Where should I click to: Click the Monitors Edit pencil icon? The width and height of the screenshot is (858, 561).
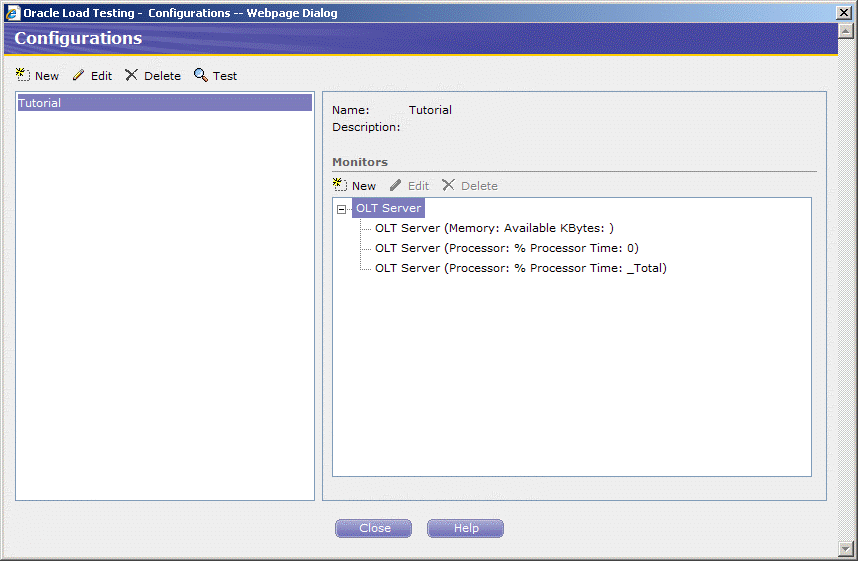coord(396,185)
